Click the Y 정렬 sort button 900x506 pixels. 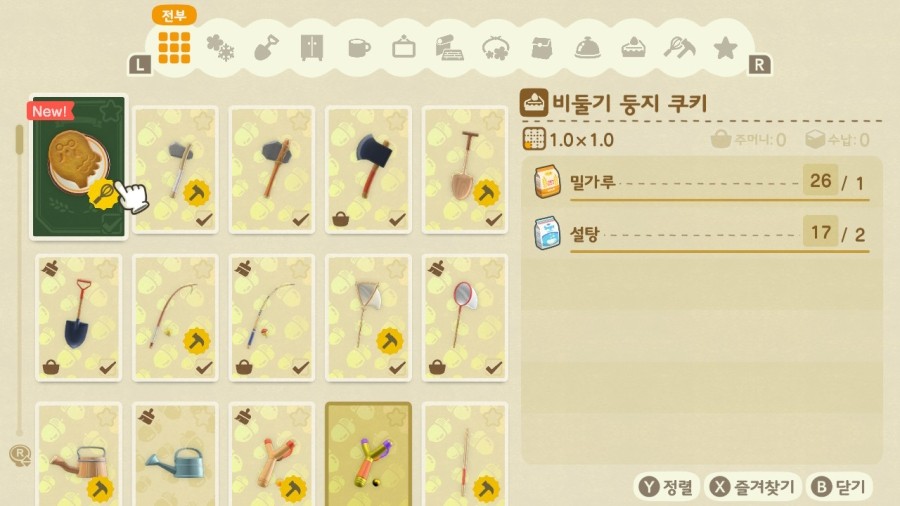(x=667, y=487)
